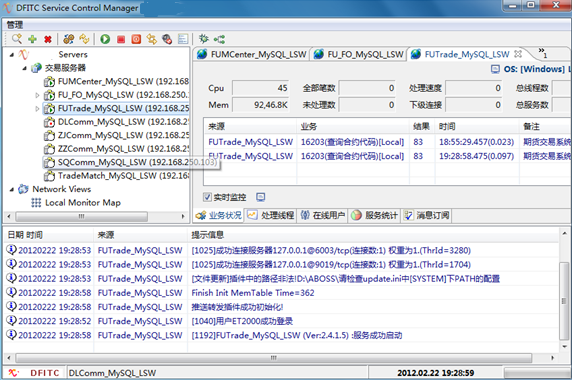The height and width of the screenshot is (380, 572).
Task: Expand the FU_FO_MySQL_LSW tree node
Action: [37, 95]
